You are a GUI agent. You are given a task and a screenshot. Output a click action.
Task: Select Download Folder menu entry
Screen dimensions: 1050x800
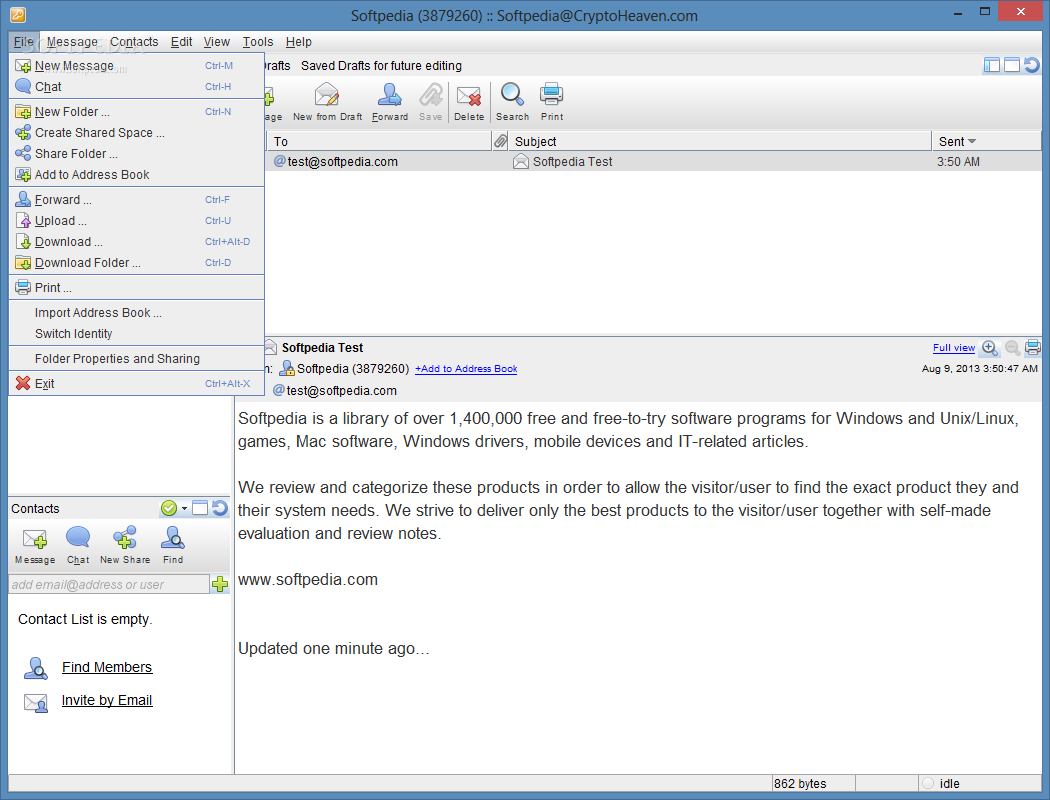pyautogui.click(x=137, y=262)
